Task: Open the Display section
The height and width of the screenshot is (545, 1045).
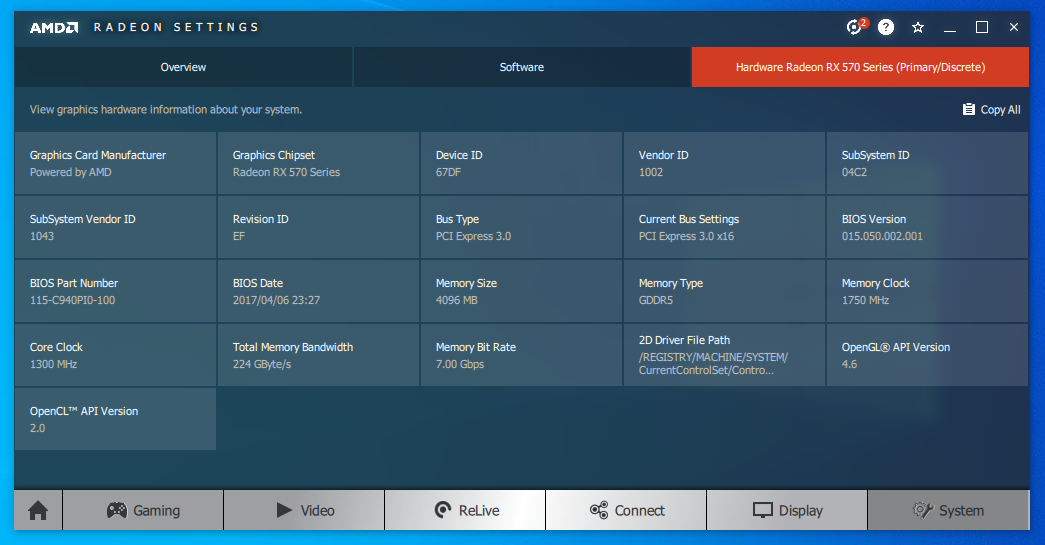Action: click(x=787, y=510)
